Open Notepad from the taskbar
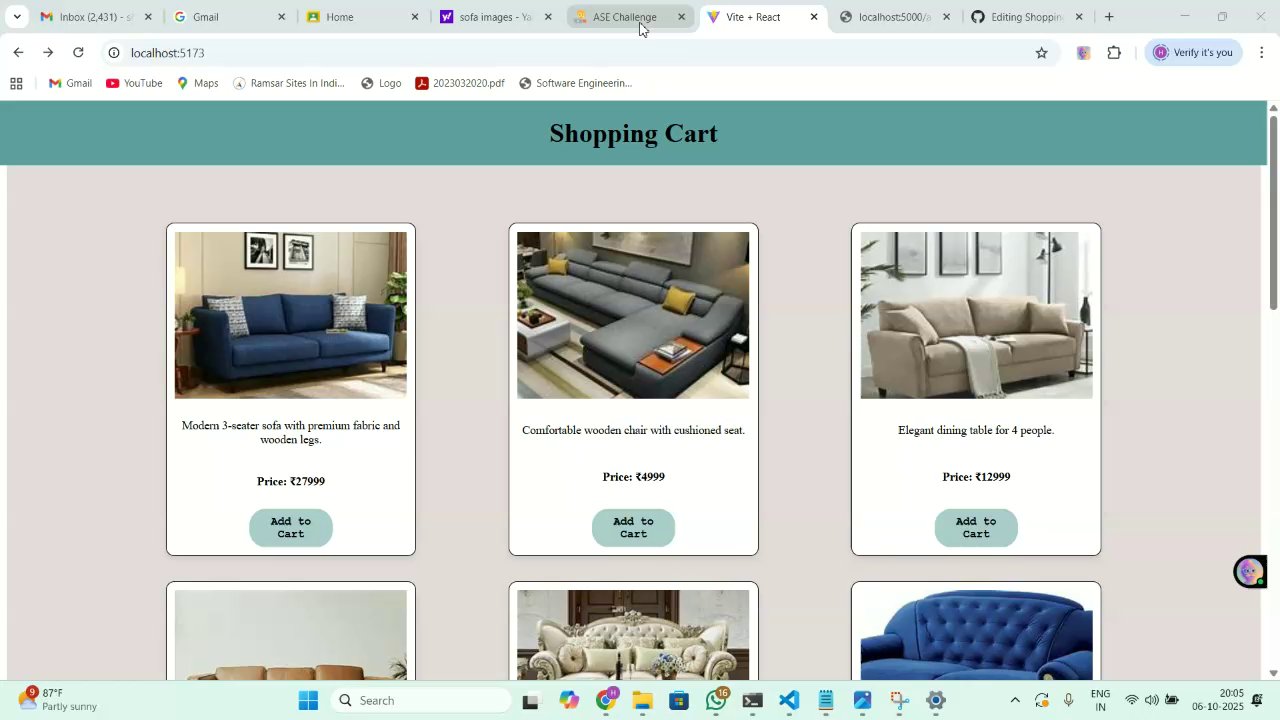The width and height of the screenshot is (1280, 720). pyautogui.click(x=826, y=701)
